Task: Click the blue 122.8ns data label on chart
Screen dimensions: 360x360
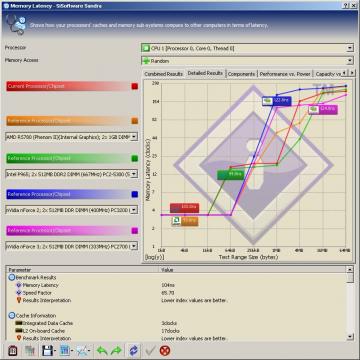Action: [277, 101]
